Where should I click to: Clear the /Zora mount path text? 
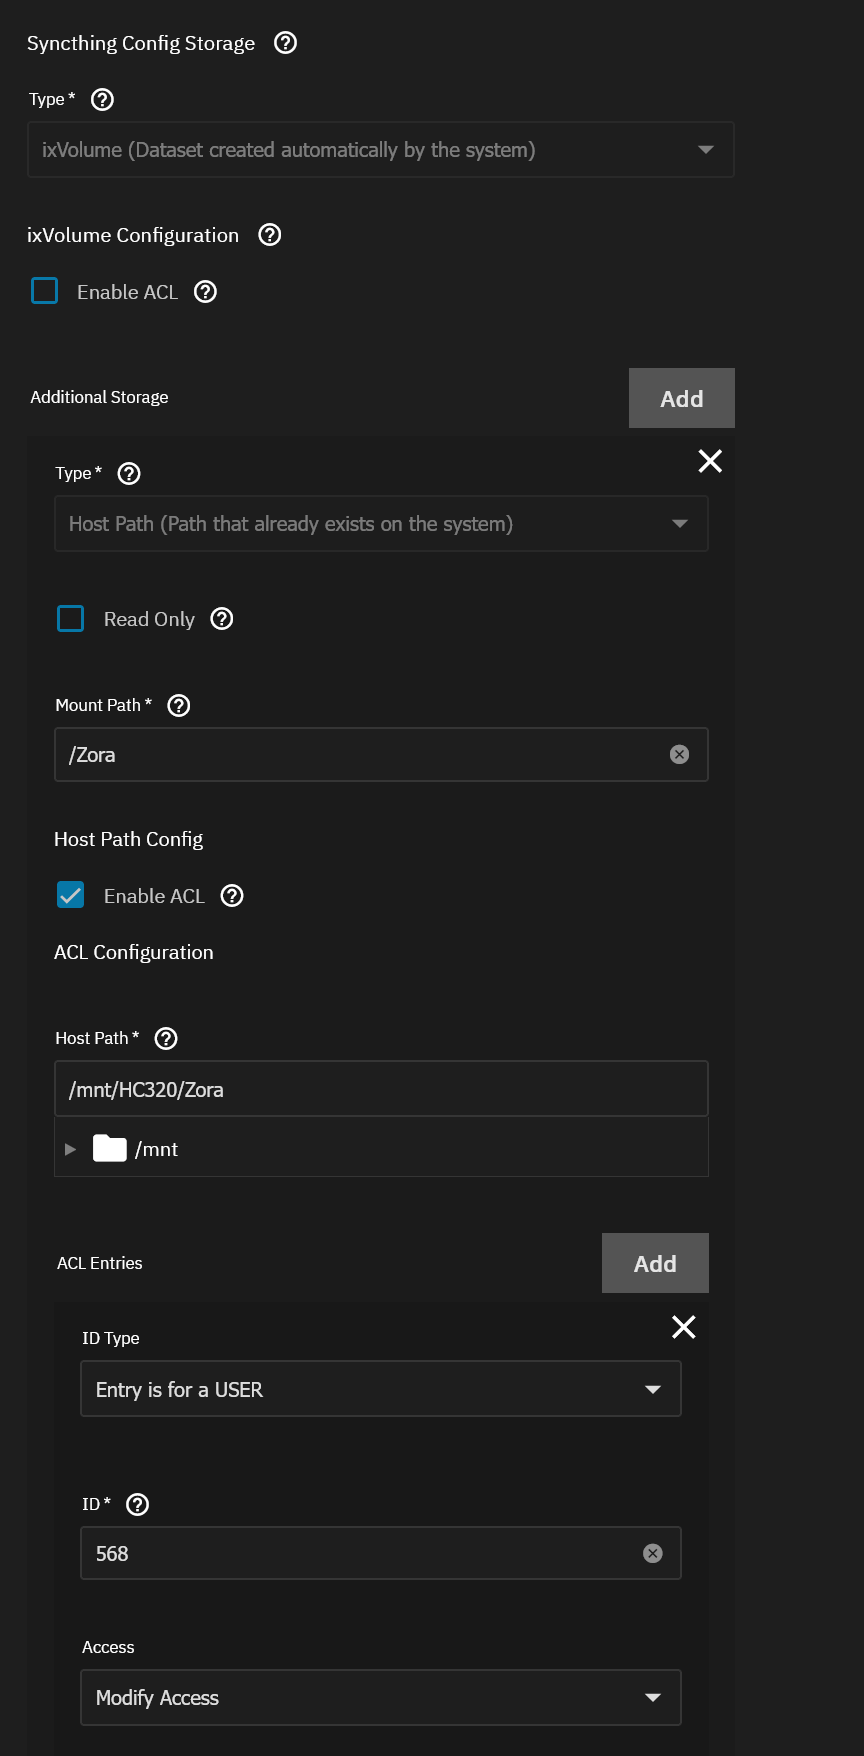click(x=679, y=754)
